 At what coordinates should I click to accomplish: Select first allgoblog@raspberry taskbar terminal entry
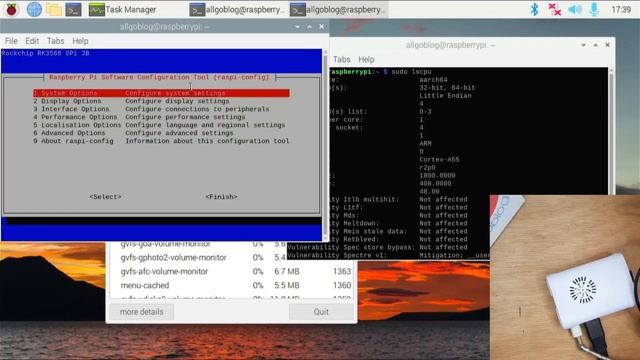coord(237,9)
